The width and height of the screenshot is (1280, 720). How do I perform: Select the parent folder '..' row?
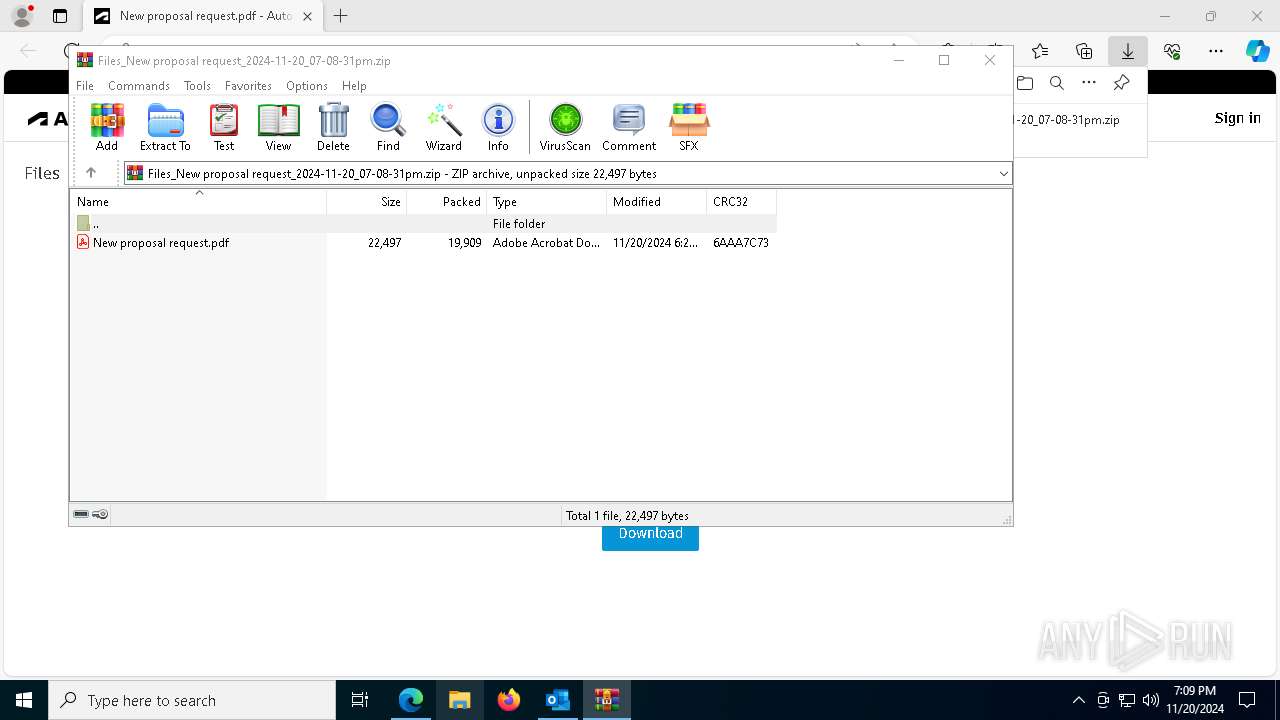[x=424, y=223]
